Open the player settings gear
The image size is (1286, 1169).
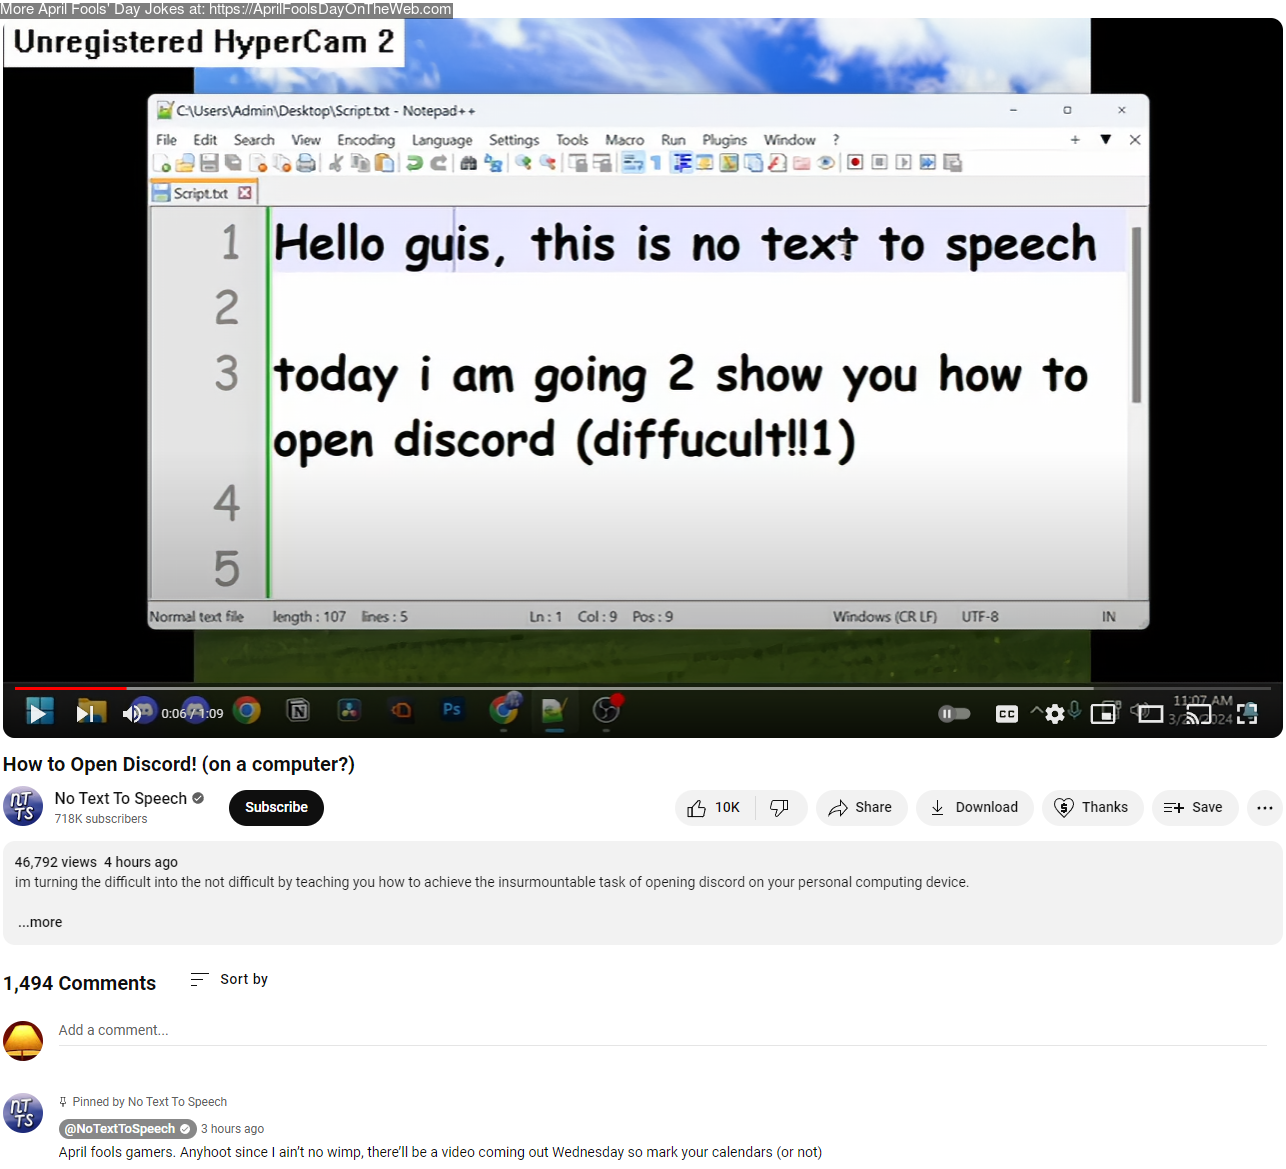1055,714
